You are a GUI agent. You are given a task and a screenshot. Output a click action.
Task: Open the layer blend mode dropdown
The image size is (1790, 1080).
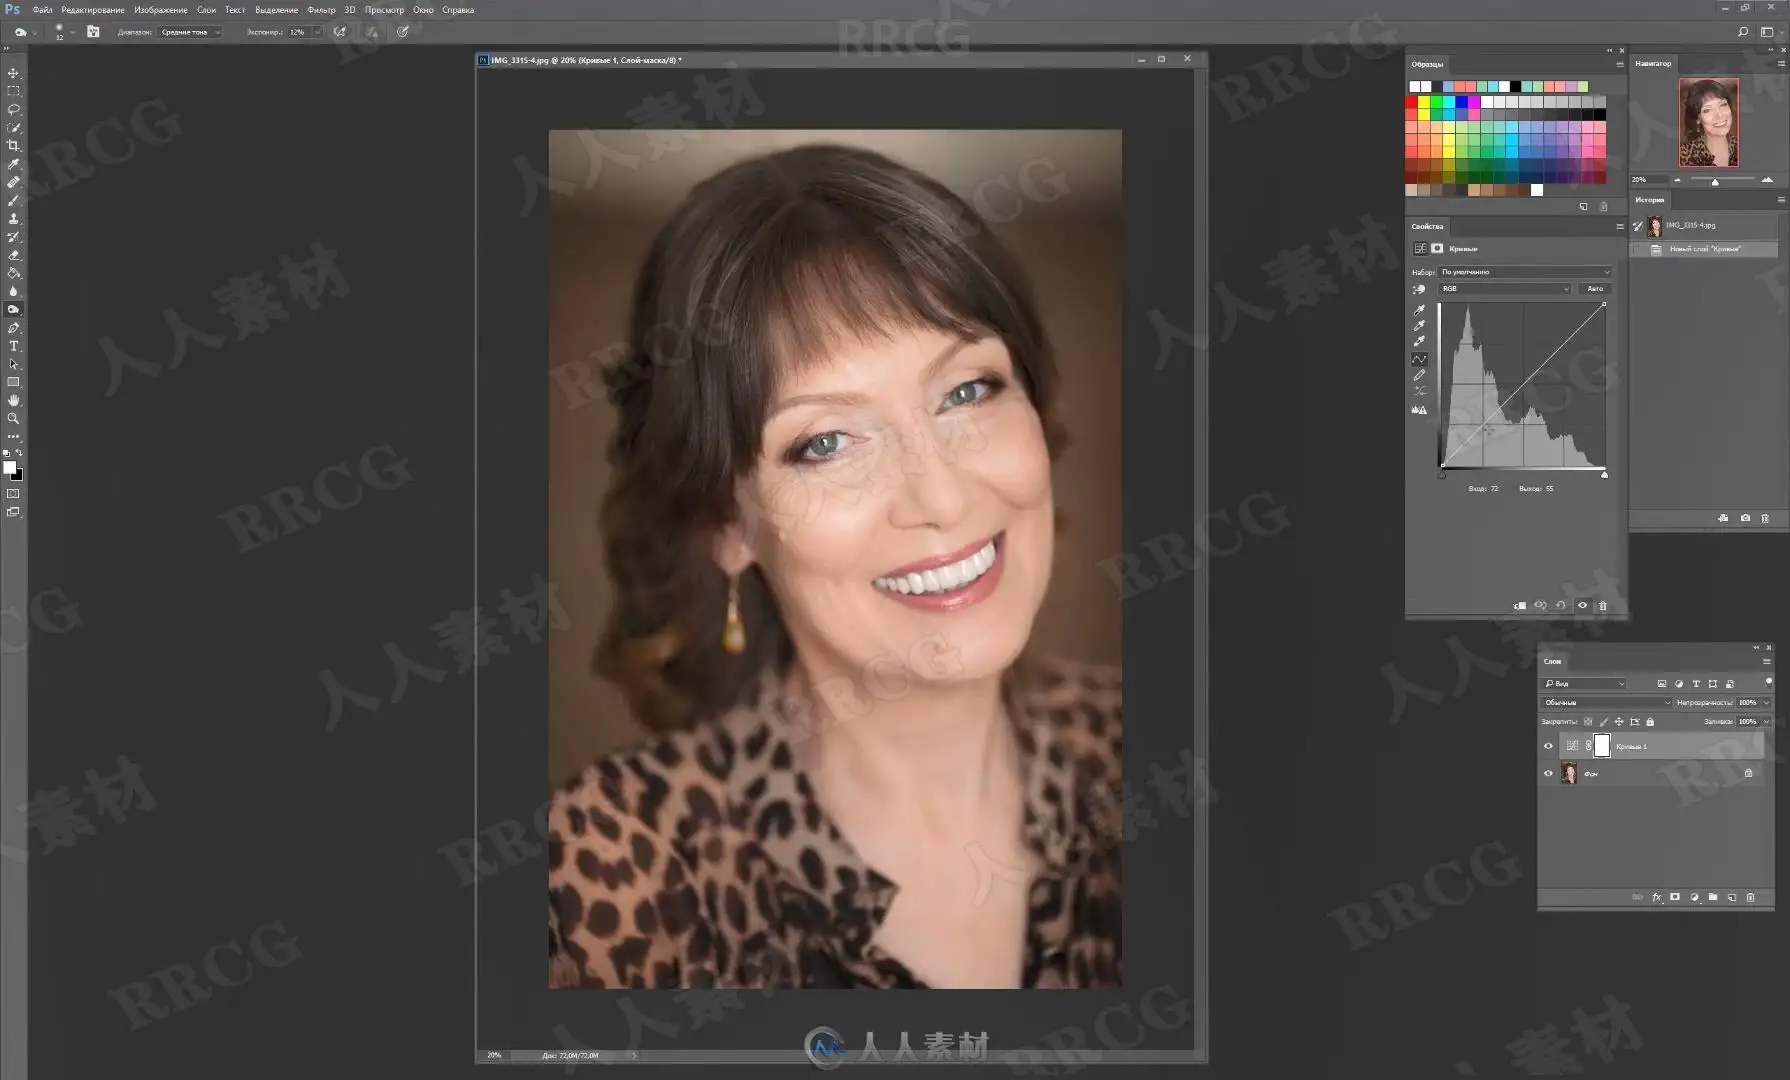pos(1606,703)
